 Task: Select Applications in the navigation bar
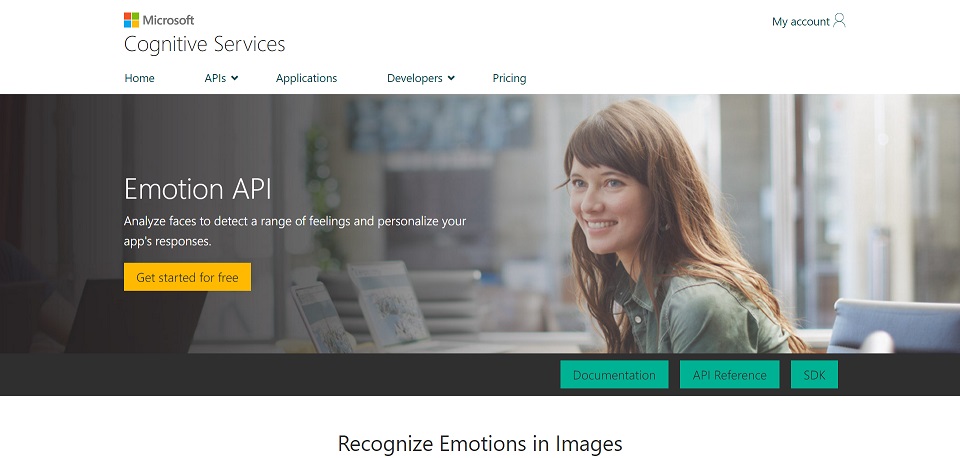coord(306,78)
